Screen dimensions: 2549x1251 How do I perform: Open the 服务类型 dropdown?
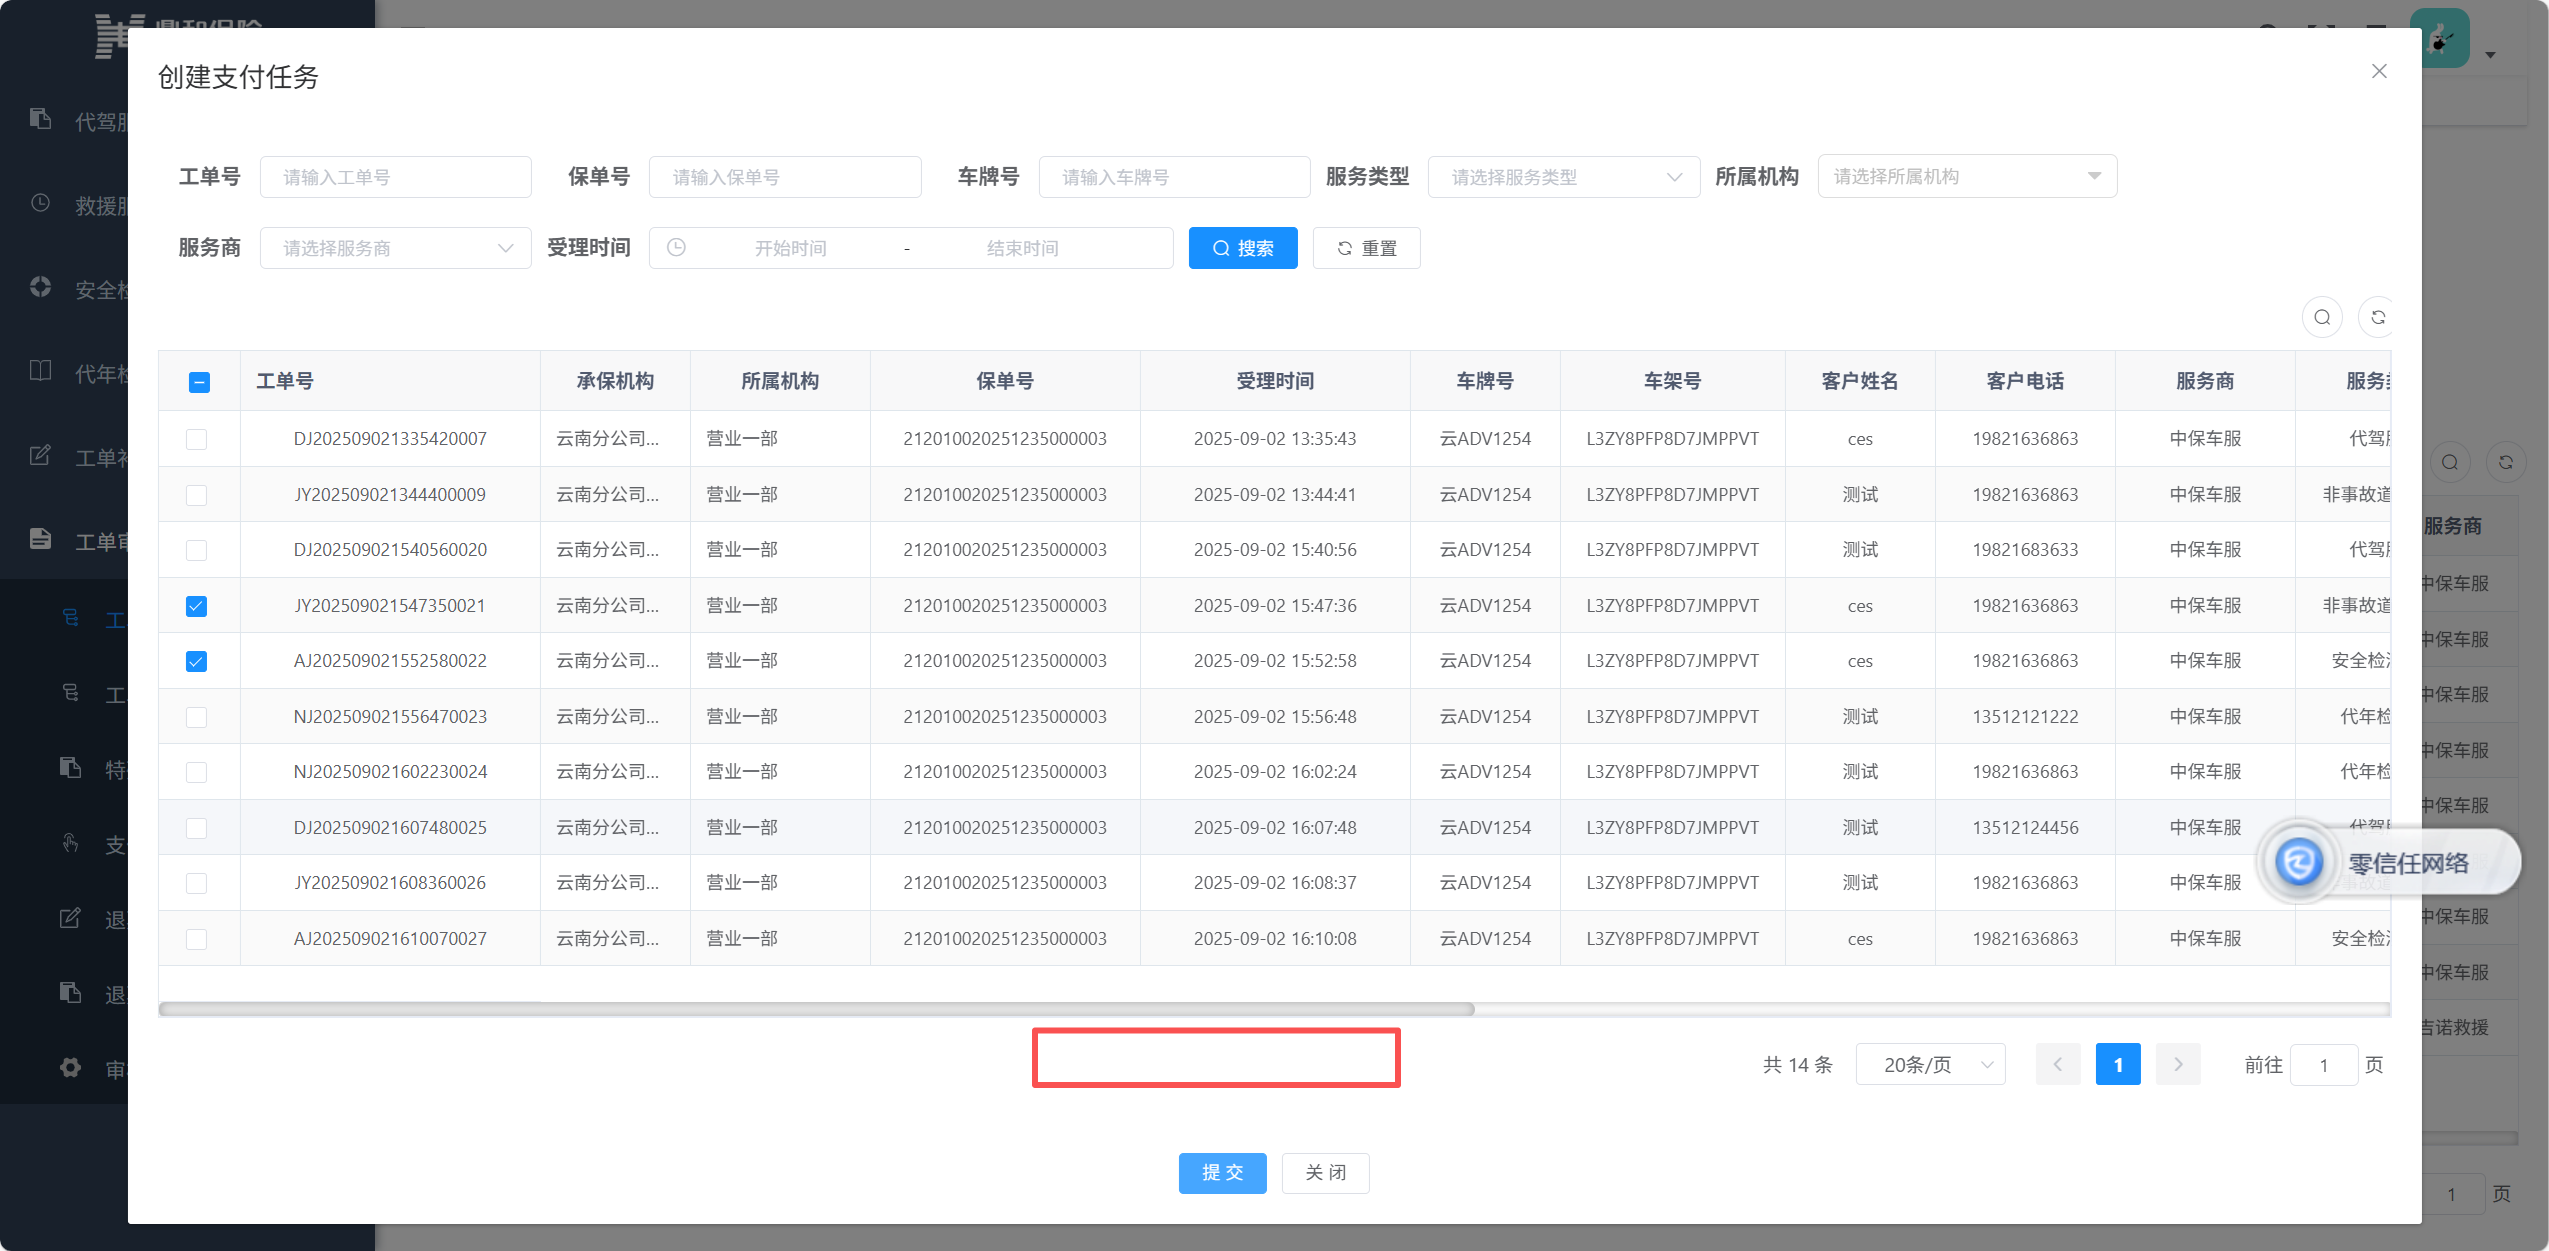[x=1563, y=177]
